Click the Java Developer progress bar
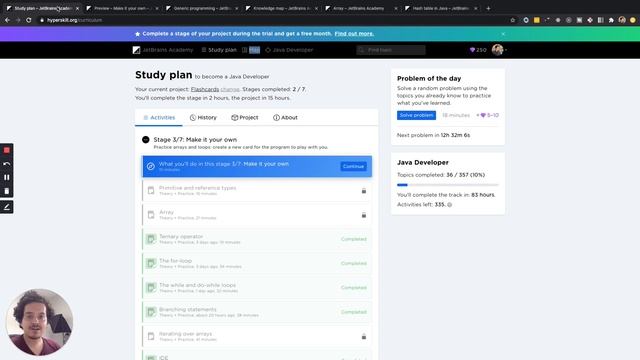This screenshot has height=360, width=640. [448, 185]
